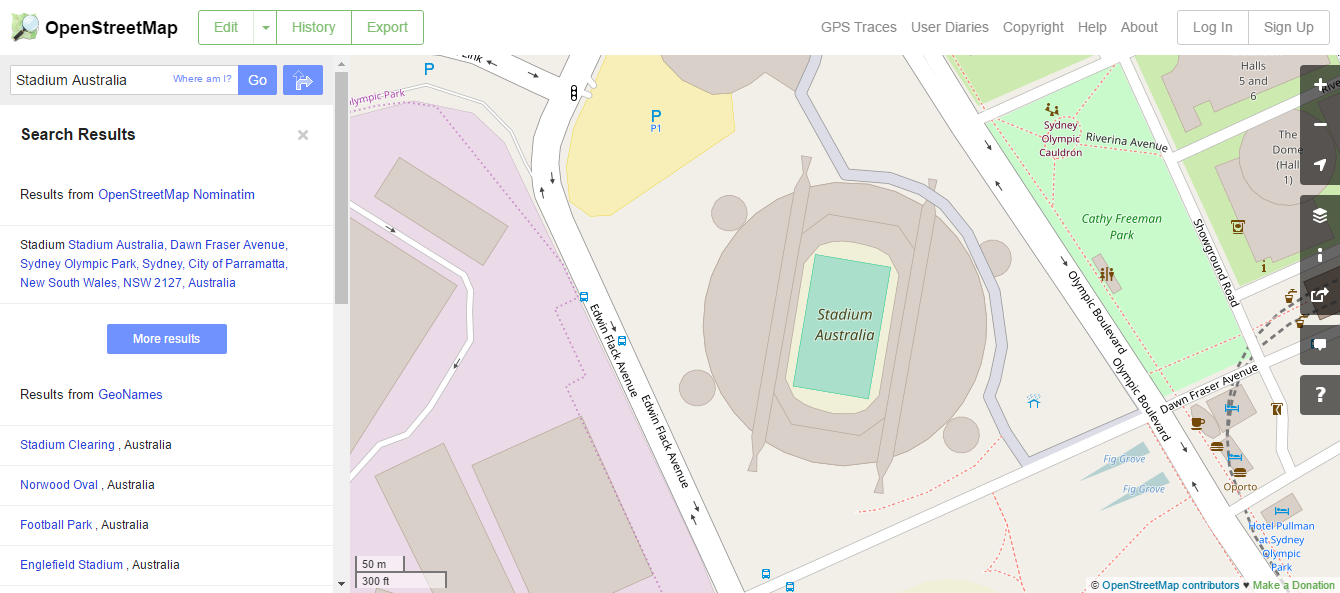The width and height of the screenshot is (1340, 593).
Task: Expand the Edit dropdown arrow
Action: click(x=265, y=28)
